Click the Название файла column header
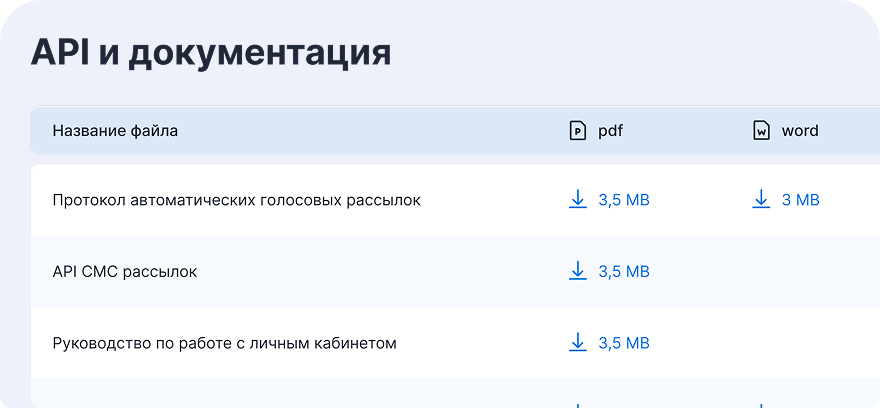Viewport: 880px width, 408px height. 115,130
